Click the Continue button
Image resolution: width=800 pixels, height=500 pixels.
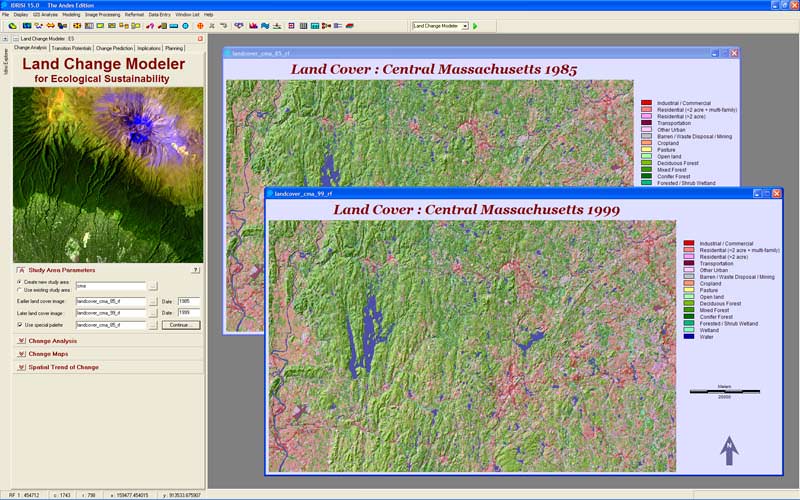click(181, 325)
